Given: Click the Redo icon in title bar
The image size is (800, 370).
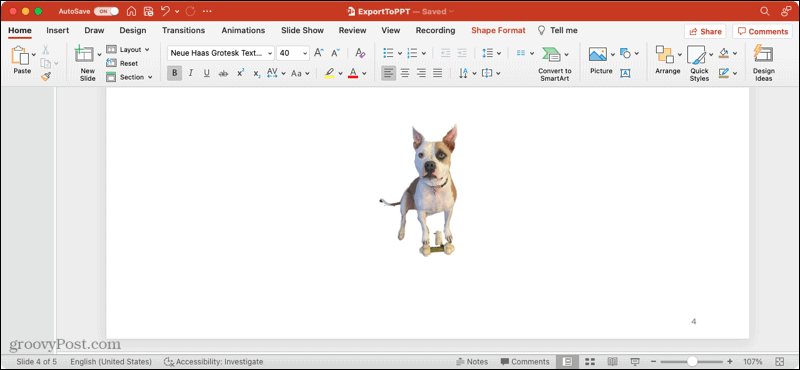Looking at the screenshot, I should point(190,11).
